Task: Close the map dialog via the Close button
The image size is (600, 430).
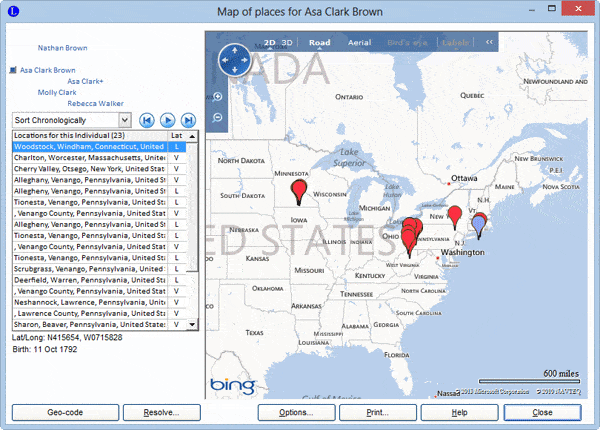Action: pyautogui.click(x=542, y=412)
